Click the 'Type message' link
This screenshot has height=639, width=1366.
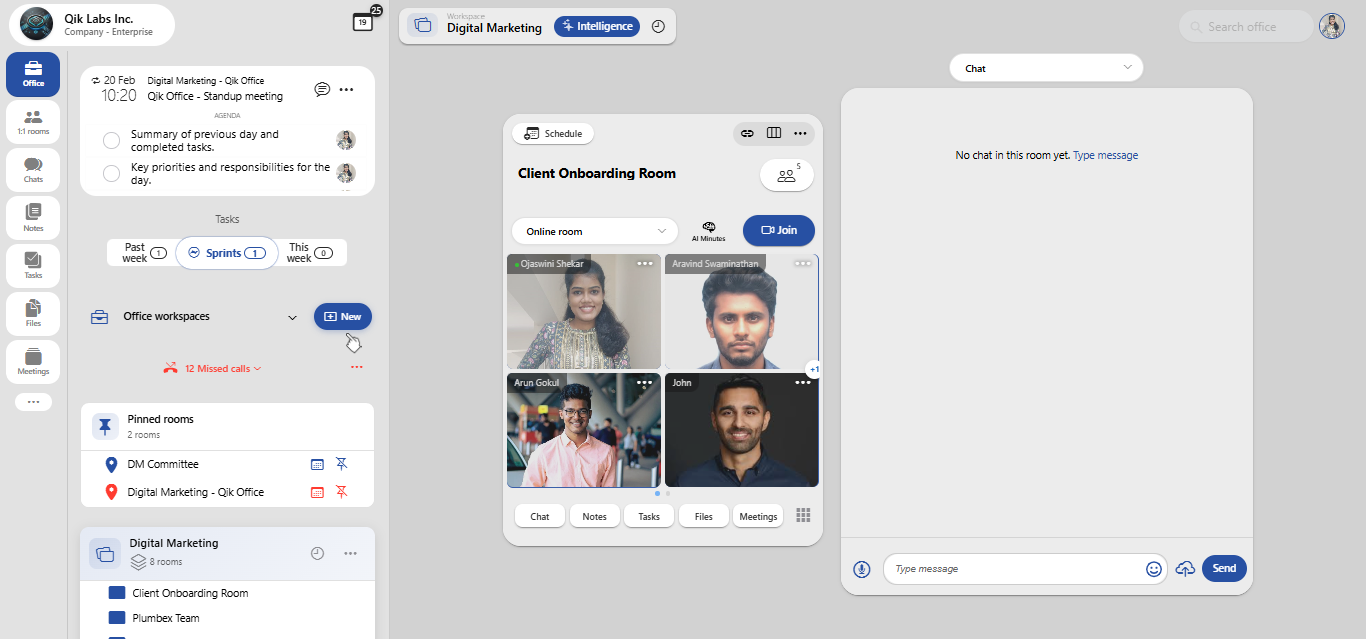click(1105, 155)
